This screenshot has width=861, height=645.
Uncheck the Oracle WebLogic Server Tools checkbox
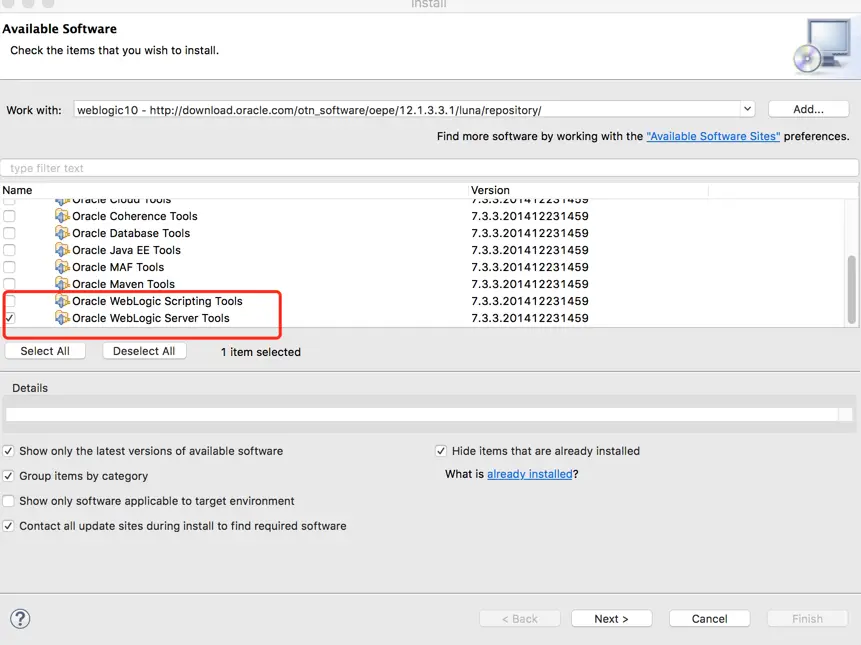click(10, 318)
